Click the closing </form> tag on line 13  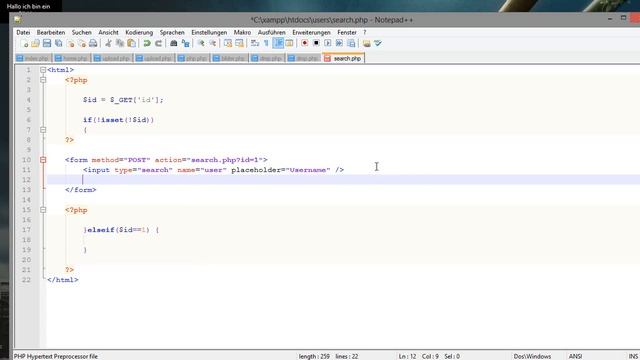click(80, 190)
